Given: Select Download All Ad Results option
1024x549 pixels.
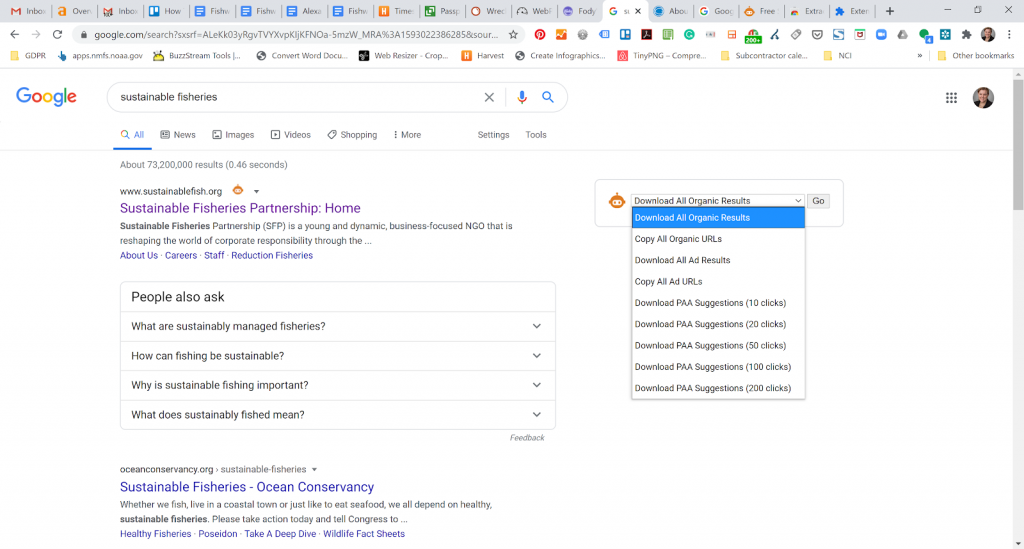Looking at the screenshot, I should coord(718,260).
